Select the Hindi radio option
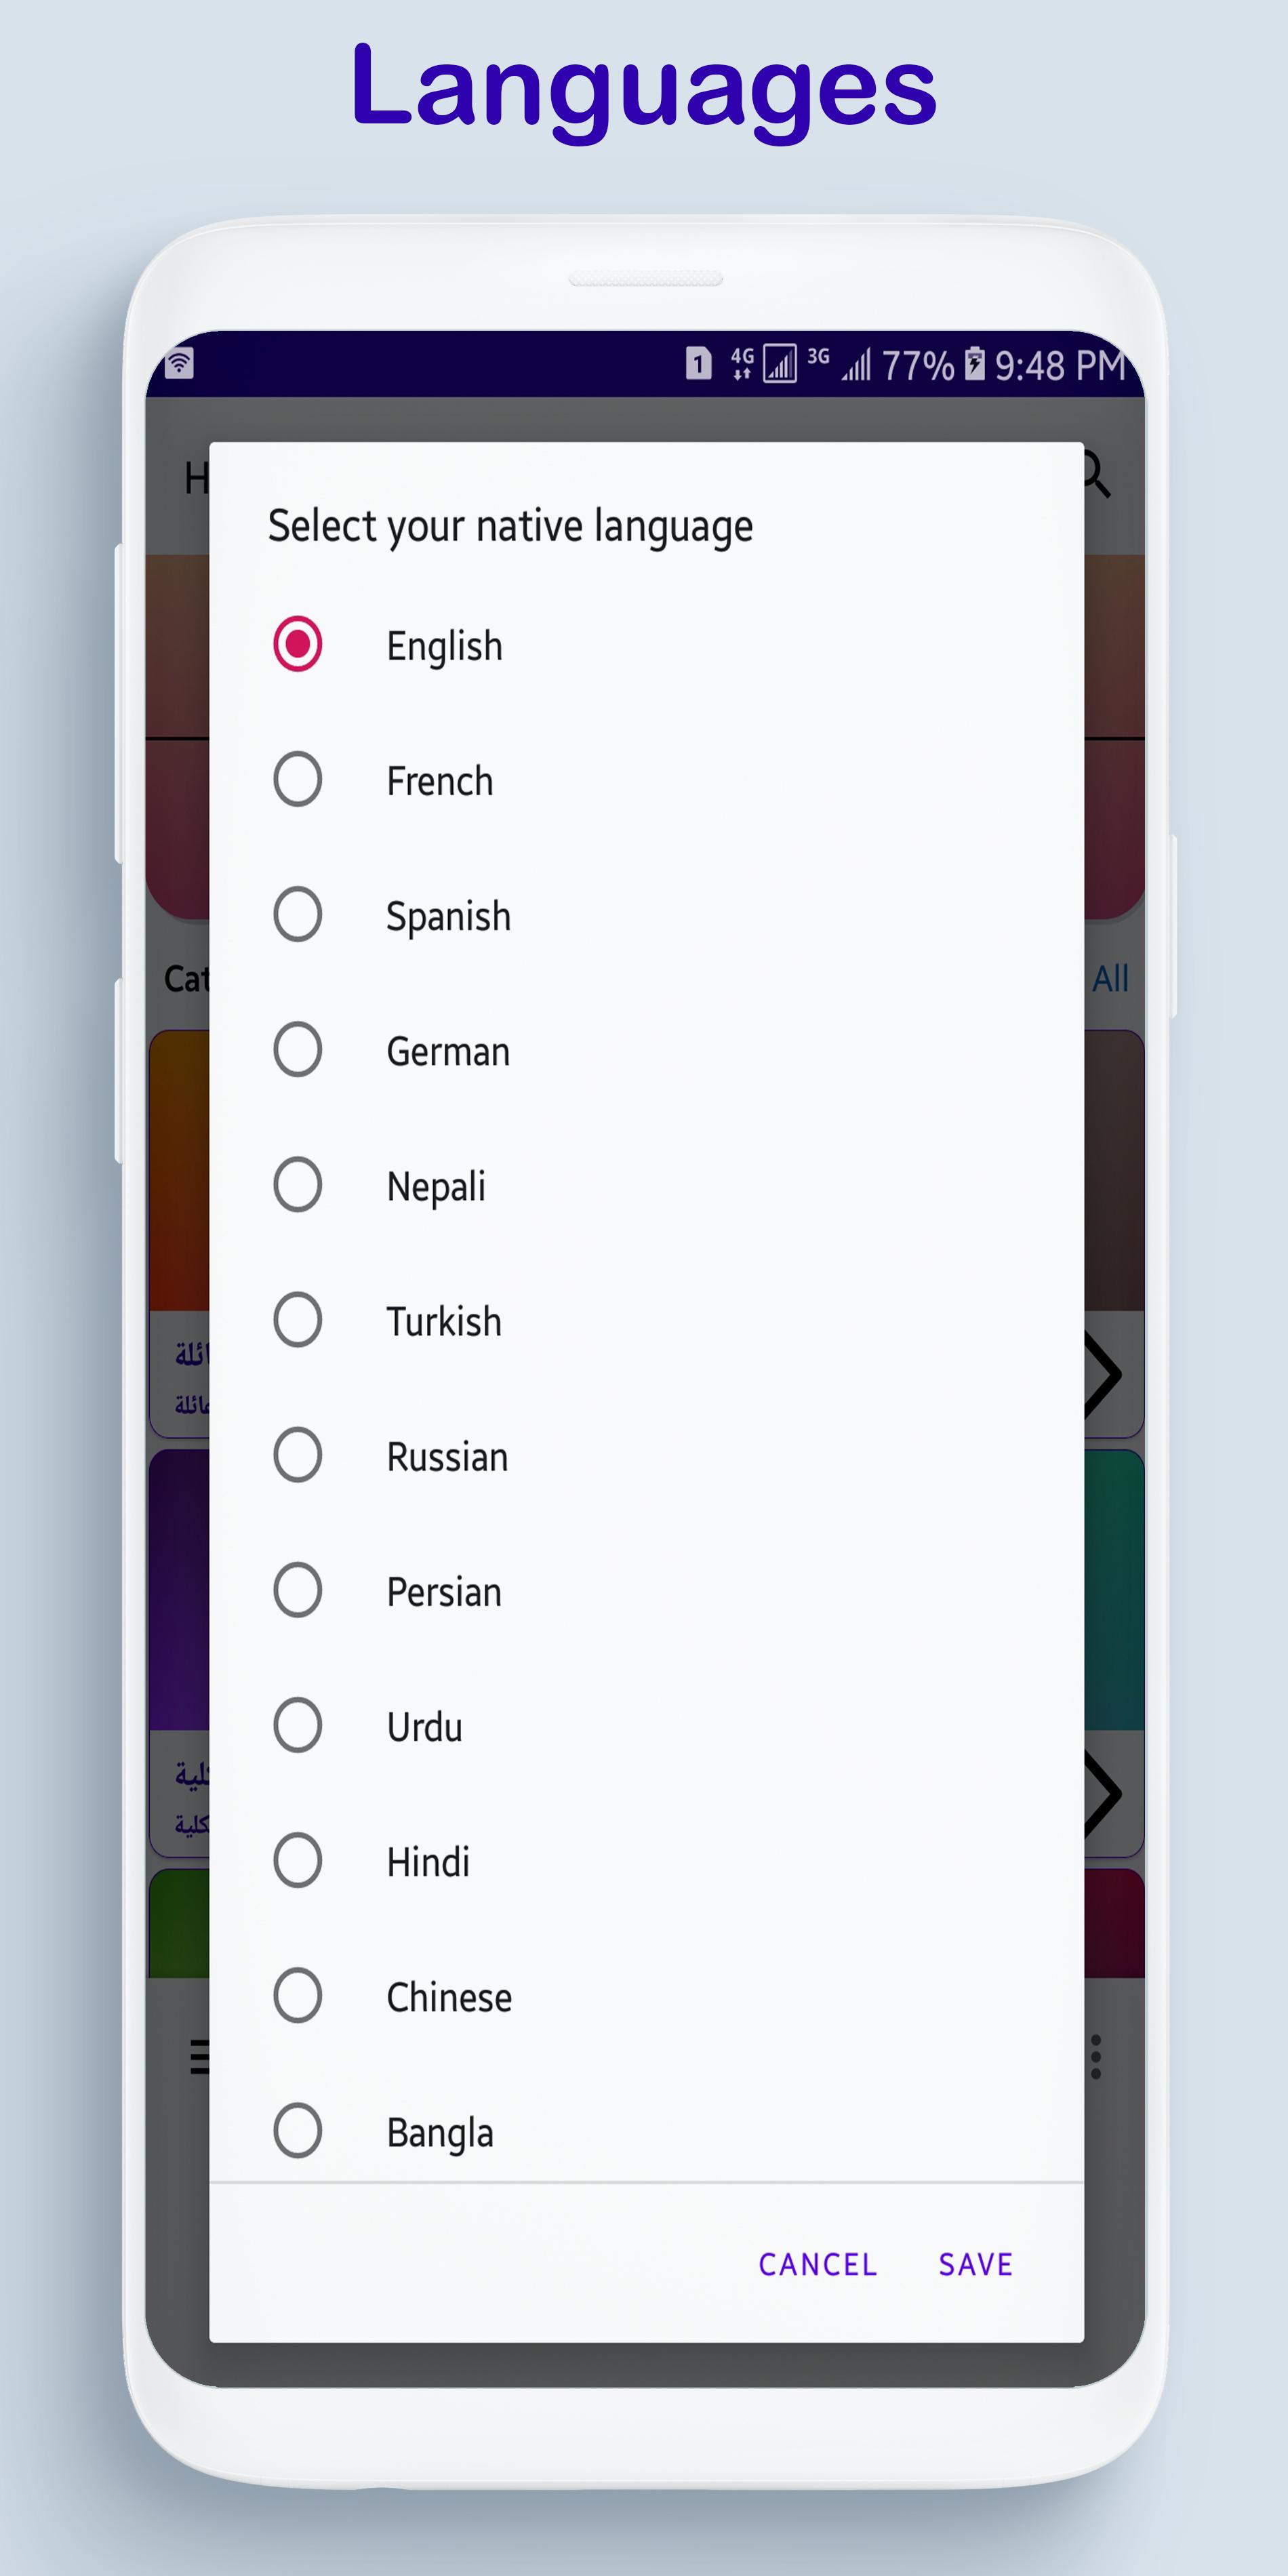Image resolution: width=1288 pixels, height=2576 pixels. (298, 1860)
